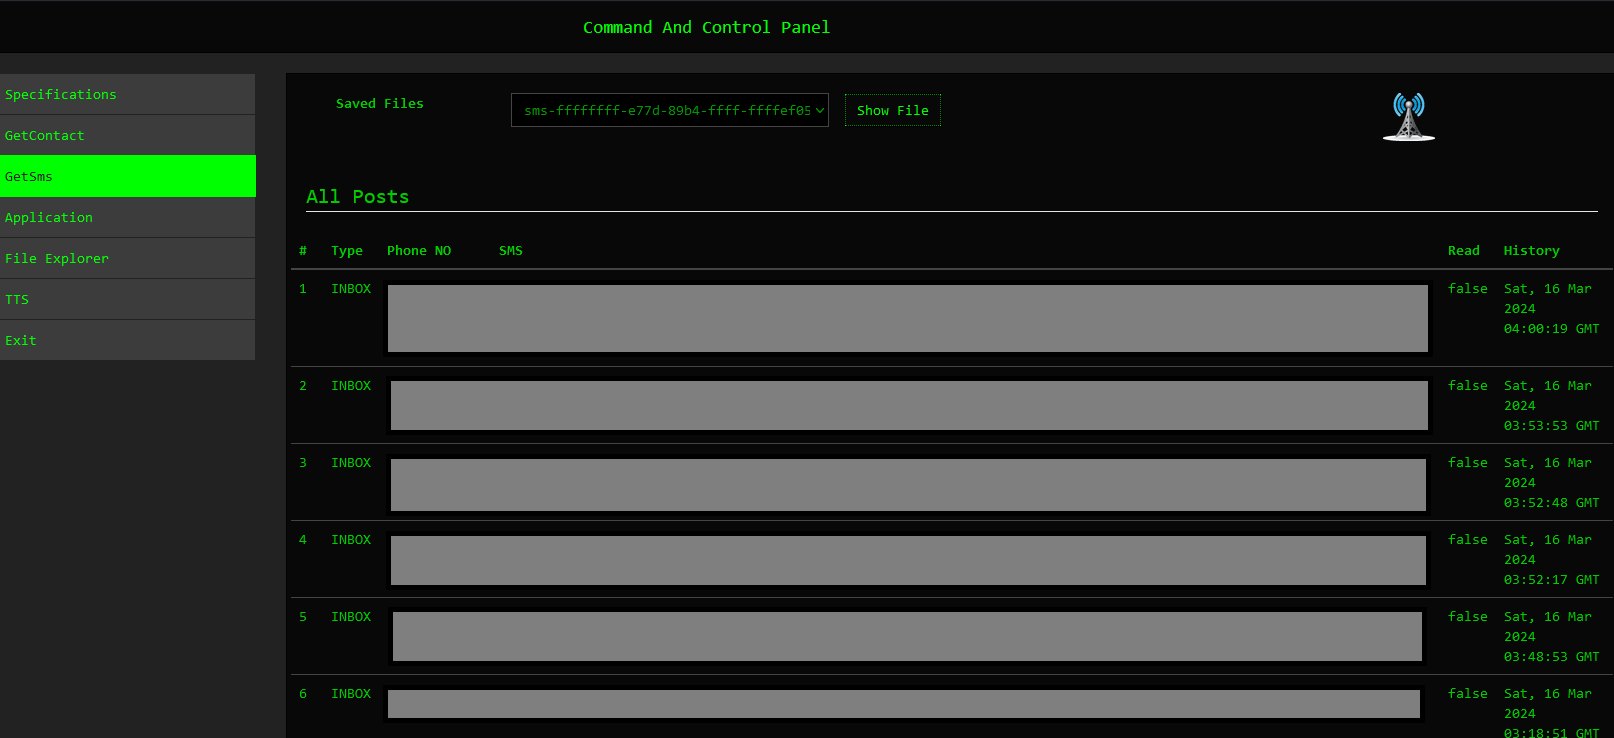The image size is (1614, 738).
Task: Click the false read value in row 4
Action: (x=1468, y=540)
